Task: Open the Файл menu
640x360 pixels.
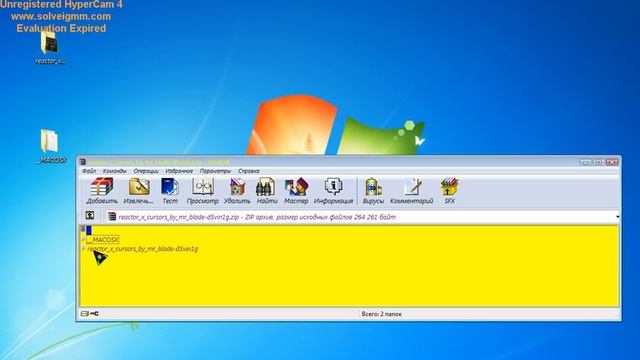Action: (x=89, y=171)
